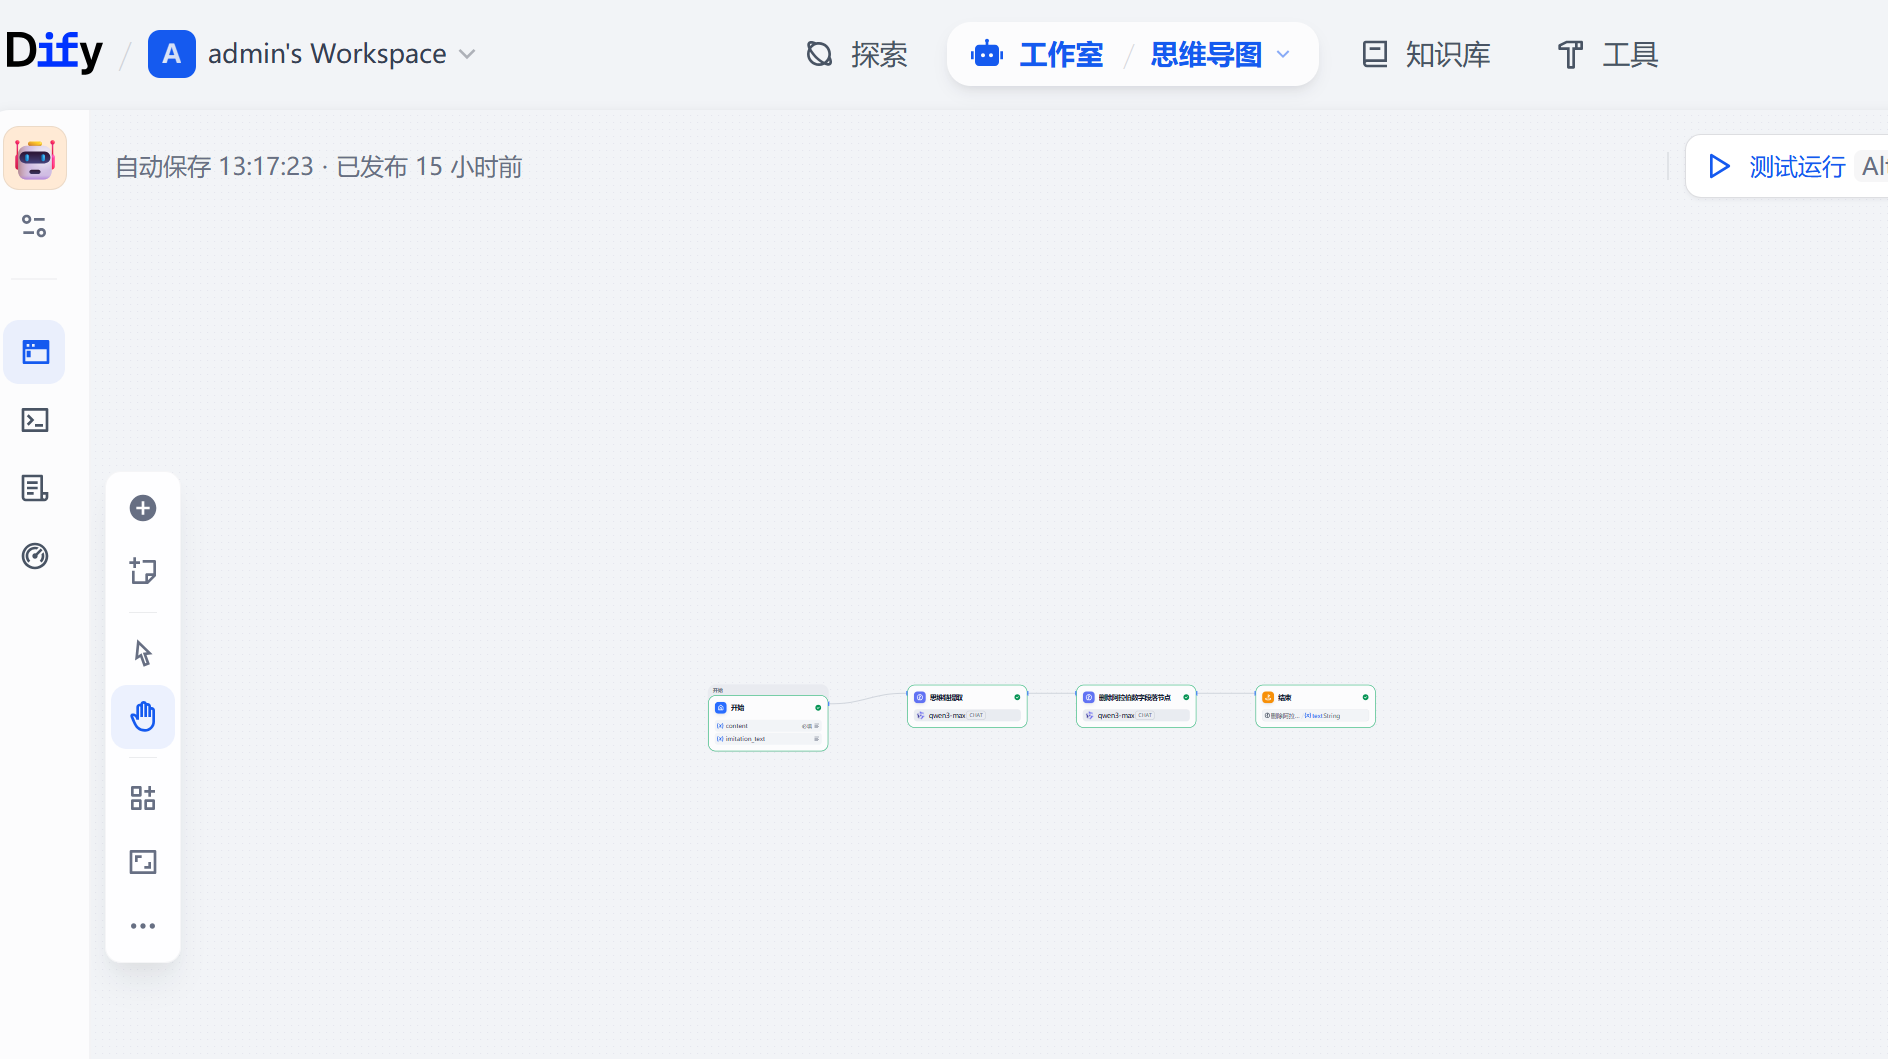Go to the 探索 Explore section
Image resolution: width=1888 pixels, height=1059 pixels.
(857, 54)
